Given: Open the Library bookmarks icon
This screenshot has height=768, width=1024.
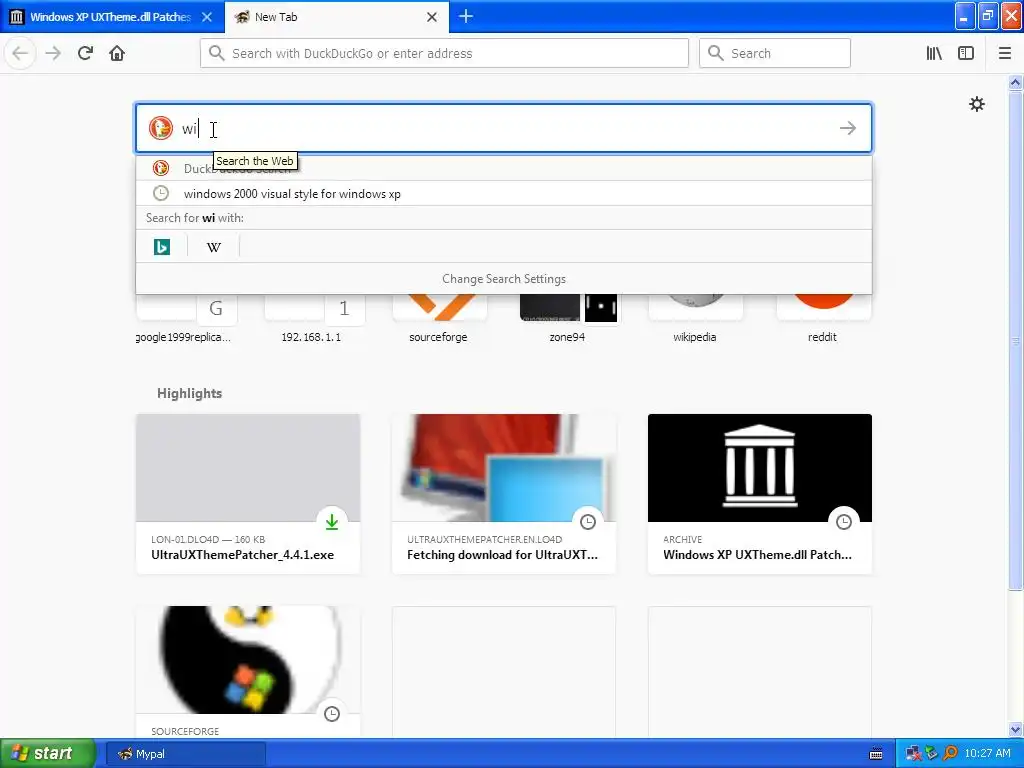Looking at the screenshot, I should (934, 54).
